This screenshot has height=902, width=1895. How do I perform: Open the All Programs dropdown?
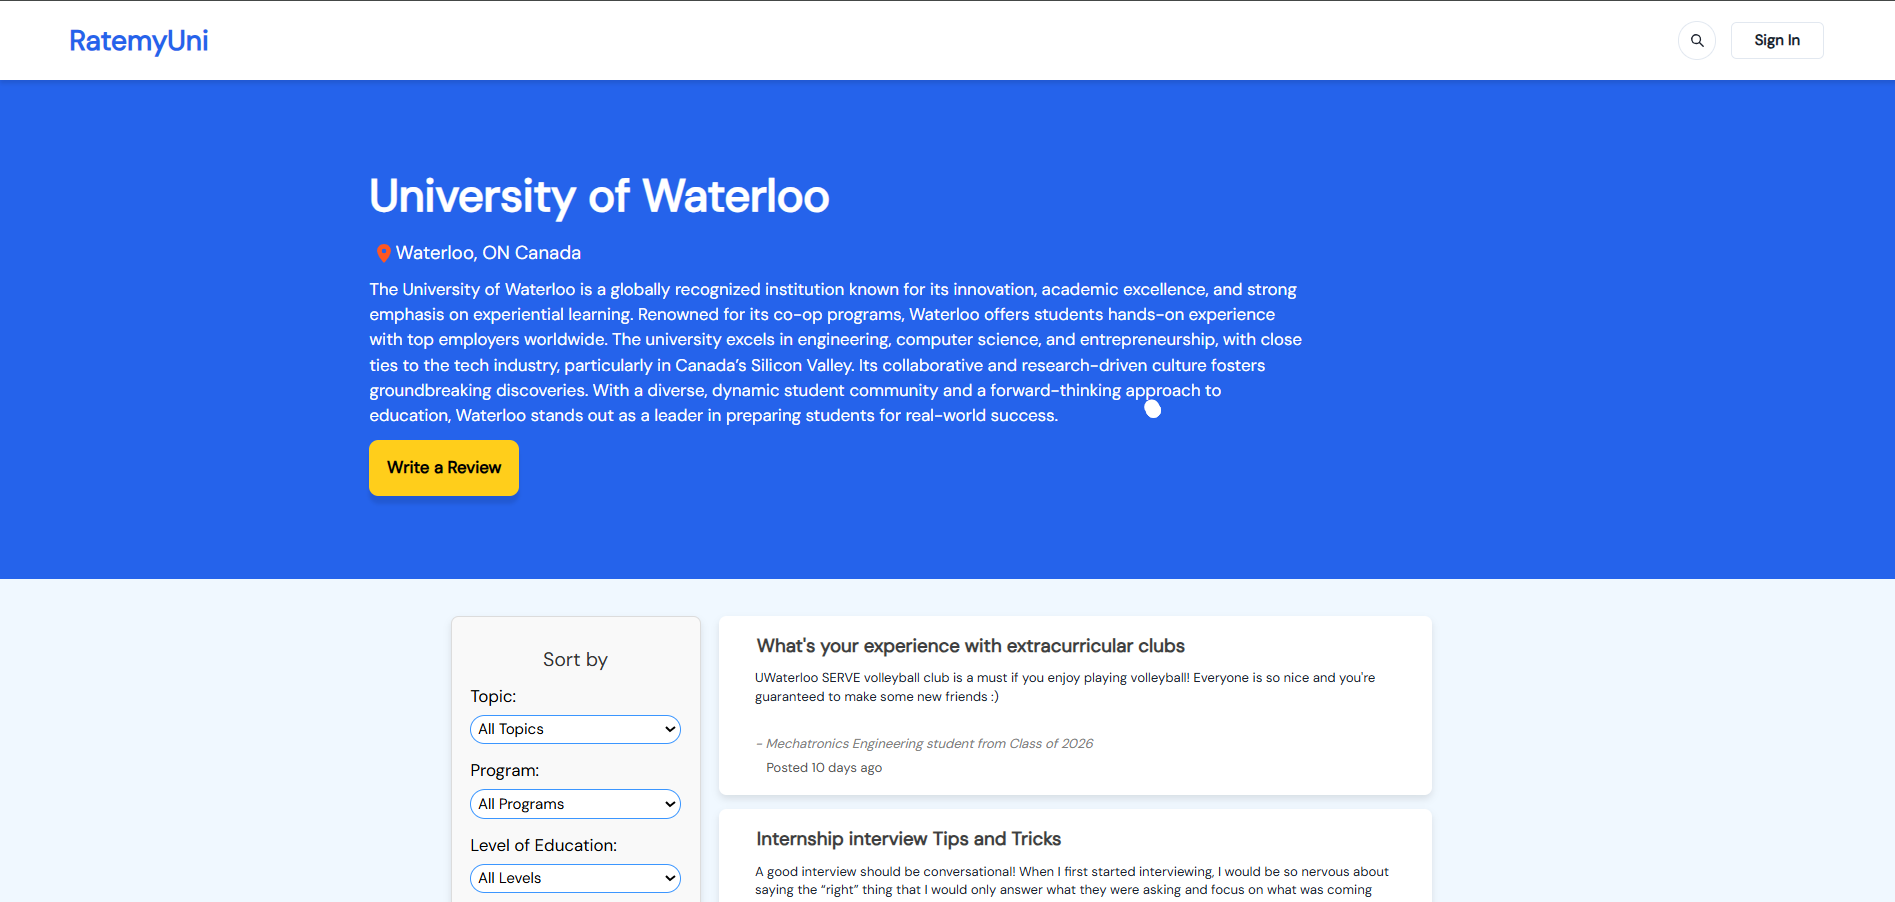[x=575, y=804]
